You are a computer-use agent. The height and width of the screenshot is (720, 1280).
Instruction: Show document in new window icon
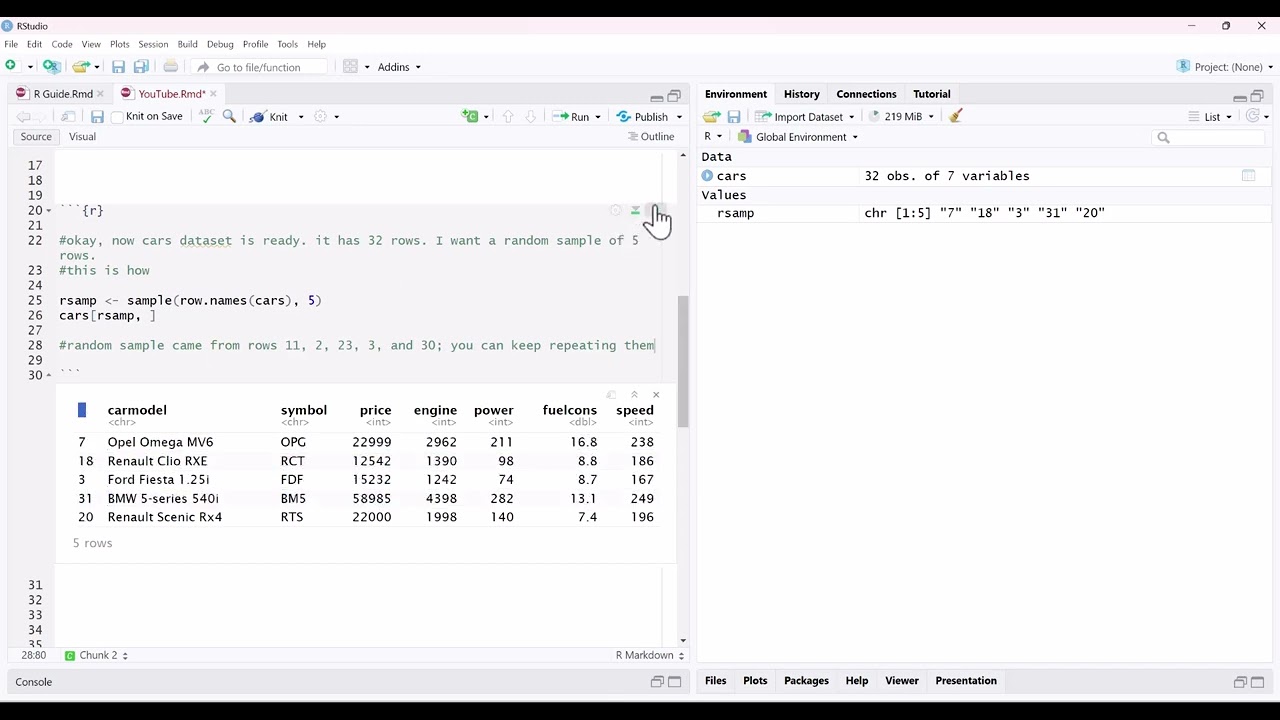pyautogui.click(x=68, y=117)
